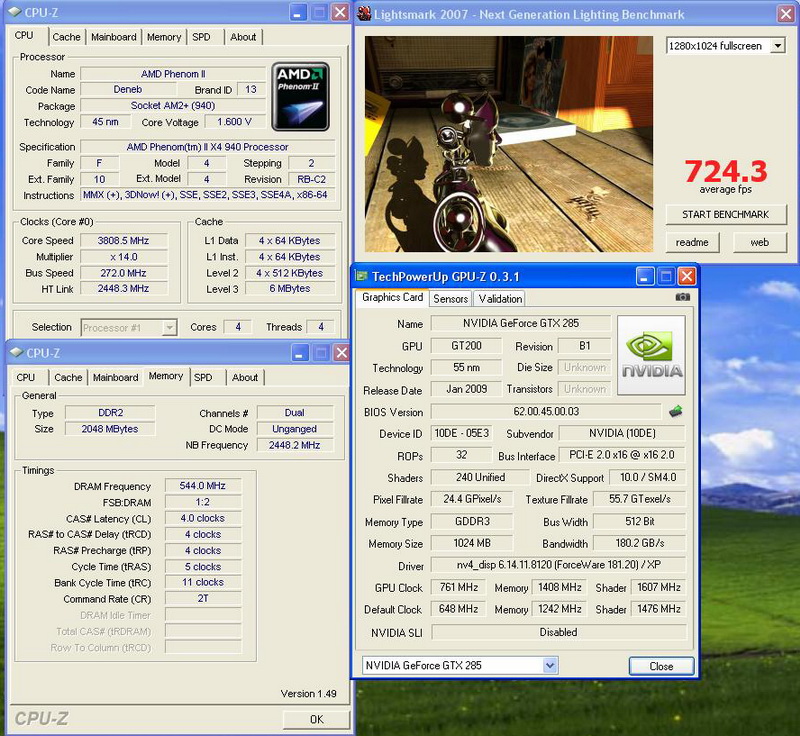The height and width of the screenshot is (736, 800).
Task: Open Memory tab in upper CPU-Z window
Action: (164, 37)
